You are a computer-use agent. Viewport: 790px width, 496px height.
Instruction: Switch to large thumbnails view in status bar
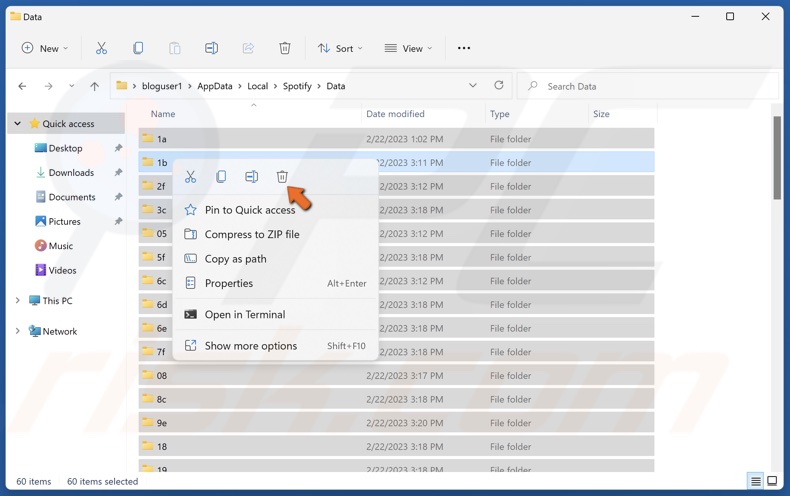click(x=772, y=481)
